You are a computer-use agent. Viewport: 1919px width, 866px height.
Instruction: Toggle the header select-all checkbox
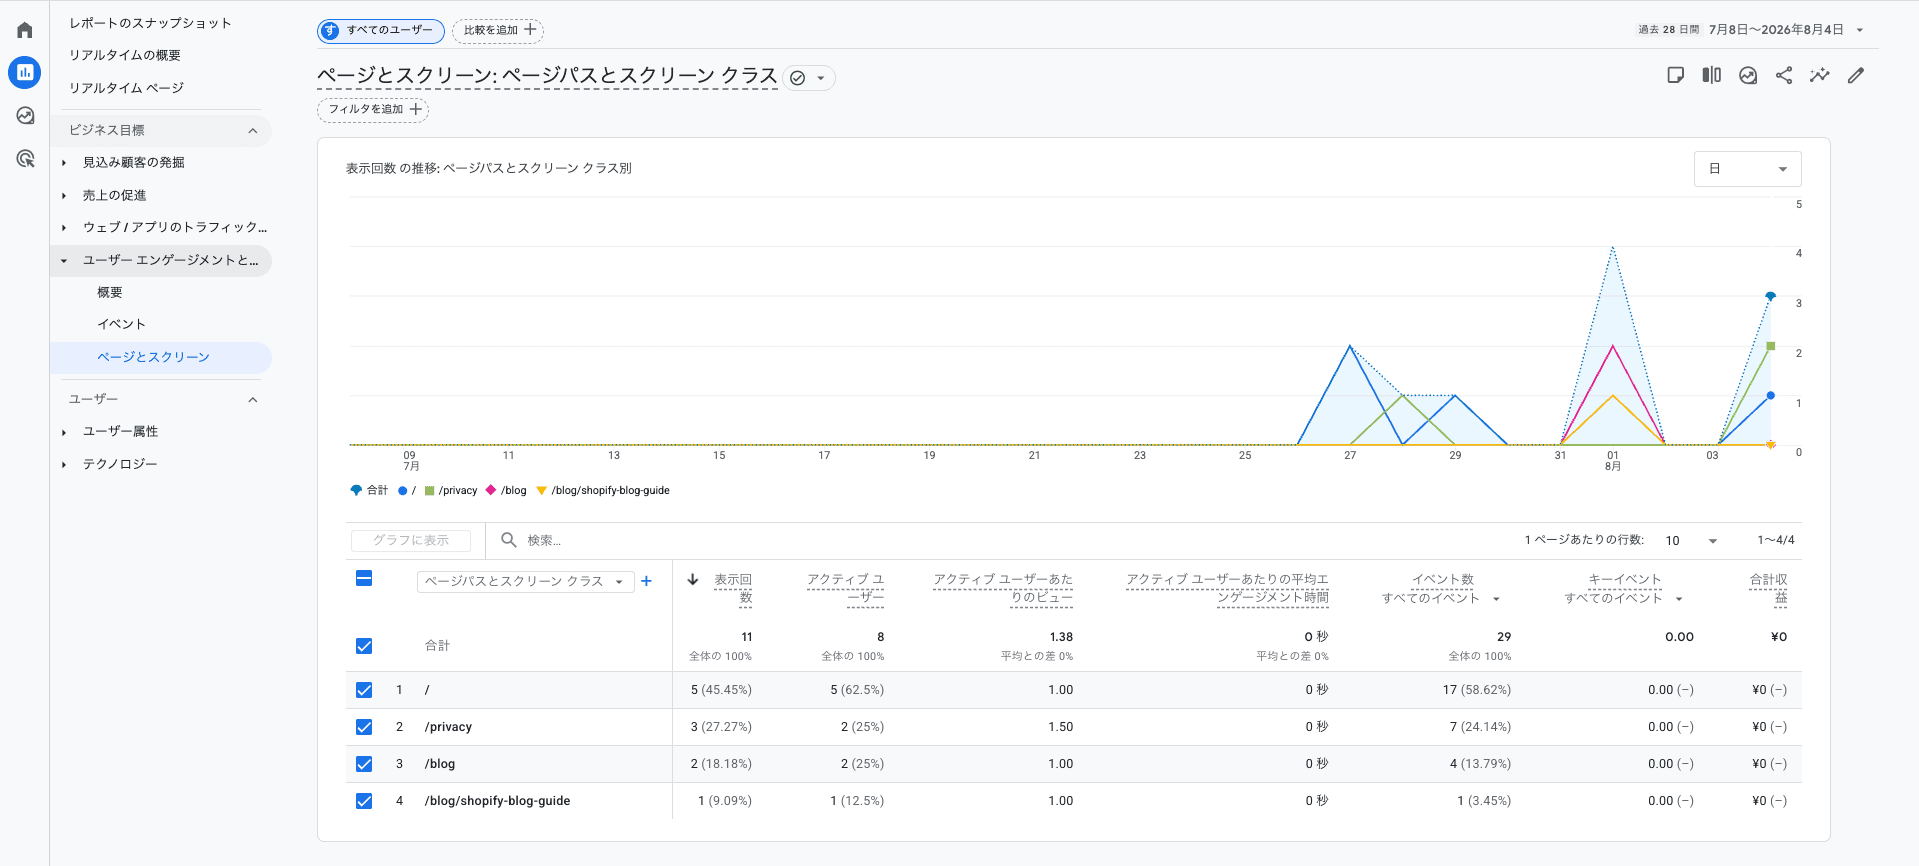pyautogui.click(x=364, y=578)
